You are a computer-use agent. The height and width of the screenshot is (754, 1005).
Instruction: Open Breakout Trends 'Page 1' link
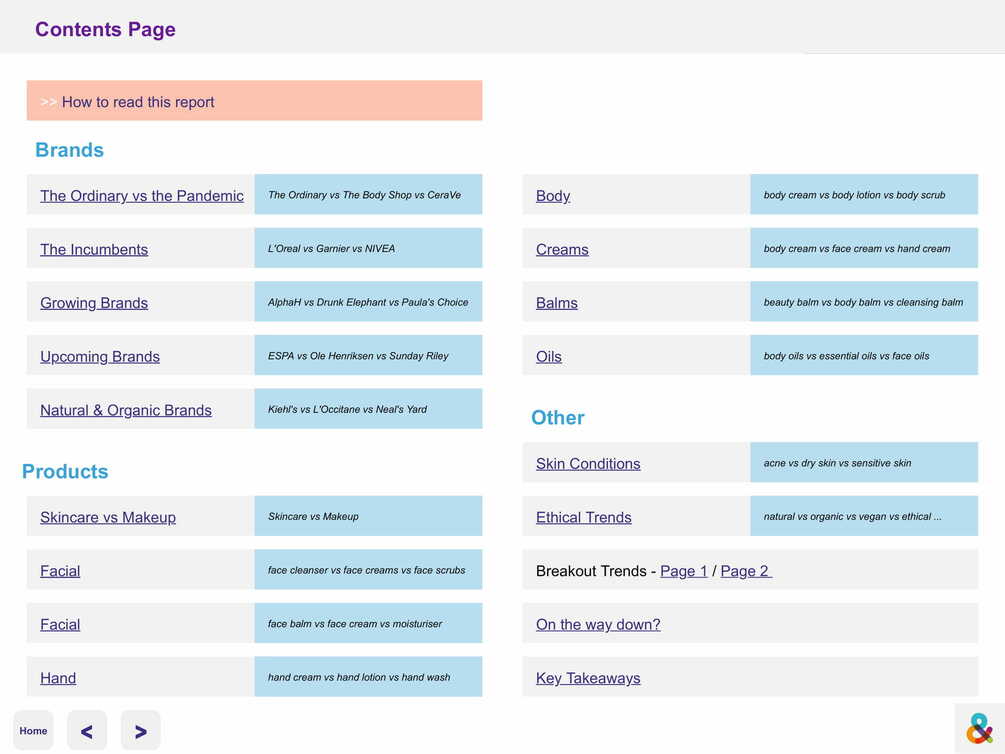[x=684, y=571]
